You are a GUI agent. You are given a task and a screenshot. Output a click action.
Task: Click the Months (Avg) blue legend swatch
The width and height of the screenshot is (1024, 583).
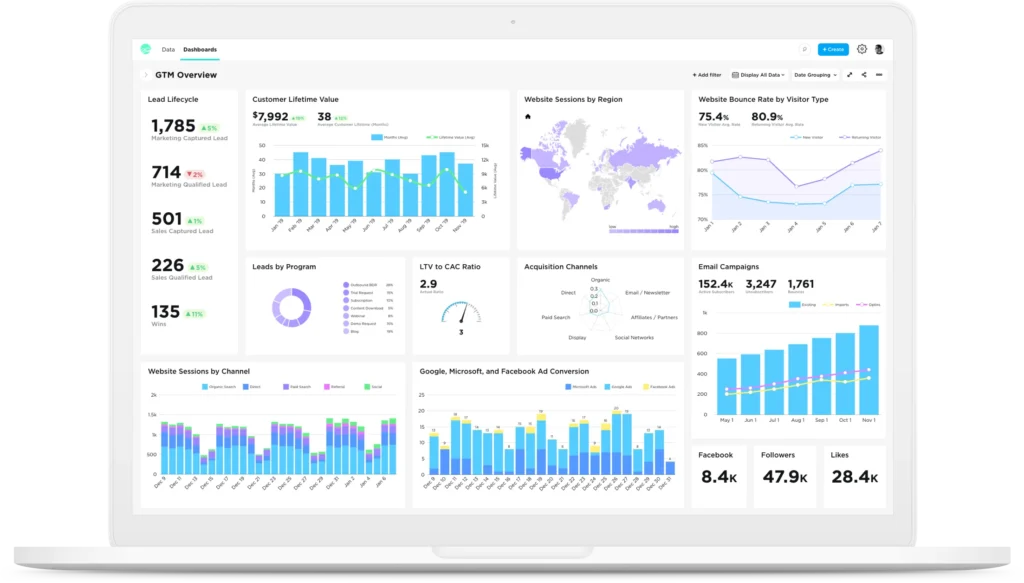point(377,138)
